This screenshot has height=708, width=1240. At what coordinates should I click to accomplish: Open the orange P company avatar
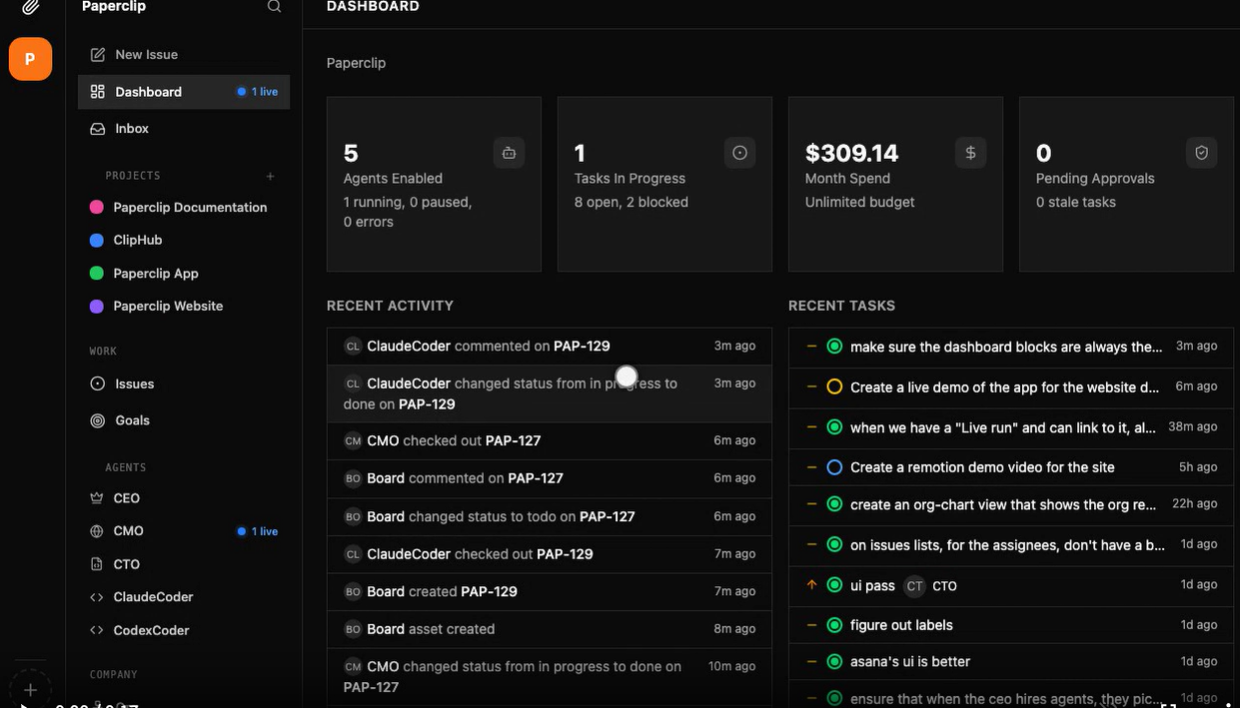click(30, 59)
